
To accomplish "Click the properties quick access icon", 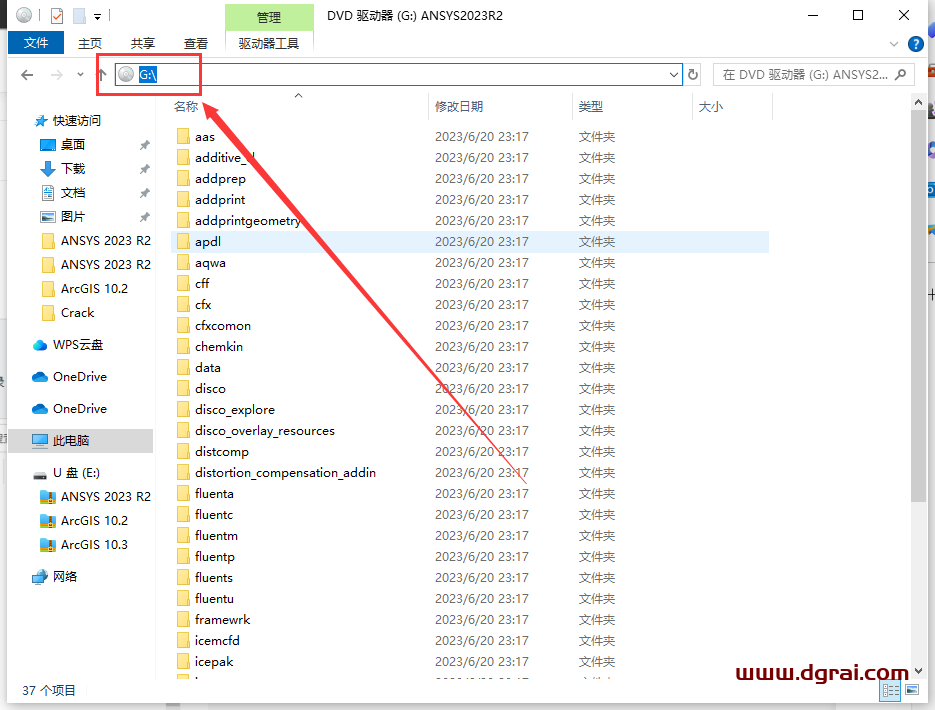I will pyautogui.click(x=57, y=15).
